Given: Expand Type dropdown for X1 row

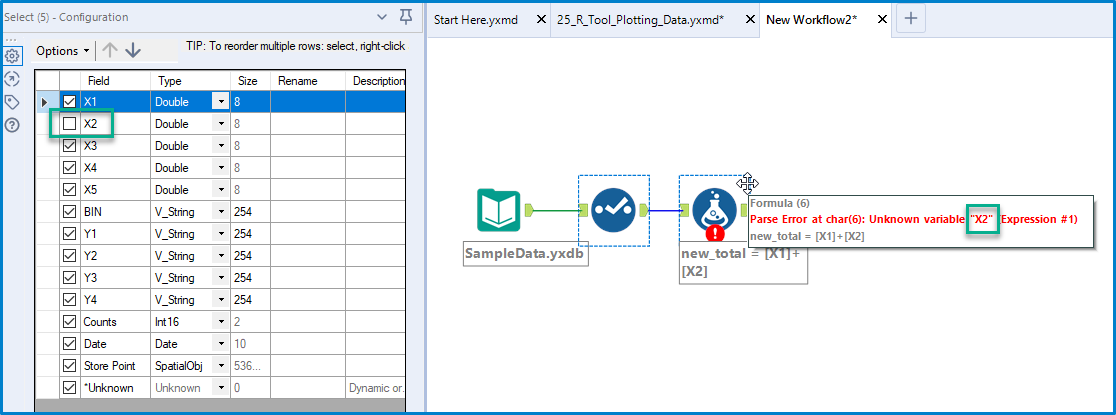Looking at the screenshot, I should 220,102.
